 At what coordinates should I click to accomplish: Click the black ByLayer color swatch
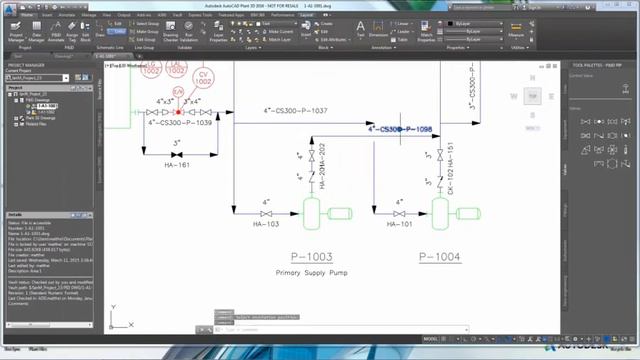pyautogui.click(x=450, y=24)
